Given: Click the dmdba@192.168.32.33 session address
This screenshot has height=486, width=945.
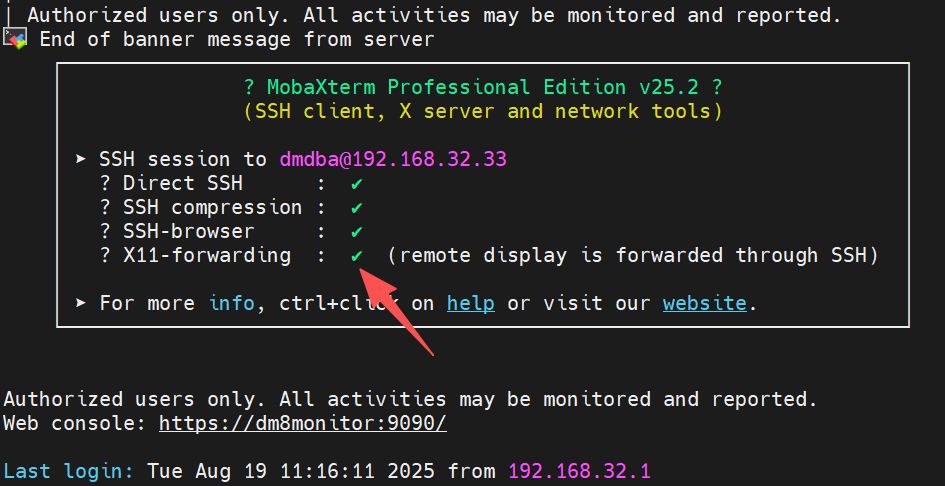Looking at the screenshot, I should point(393,159).
